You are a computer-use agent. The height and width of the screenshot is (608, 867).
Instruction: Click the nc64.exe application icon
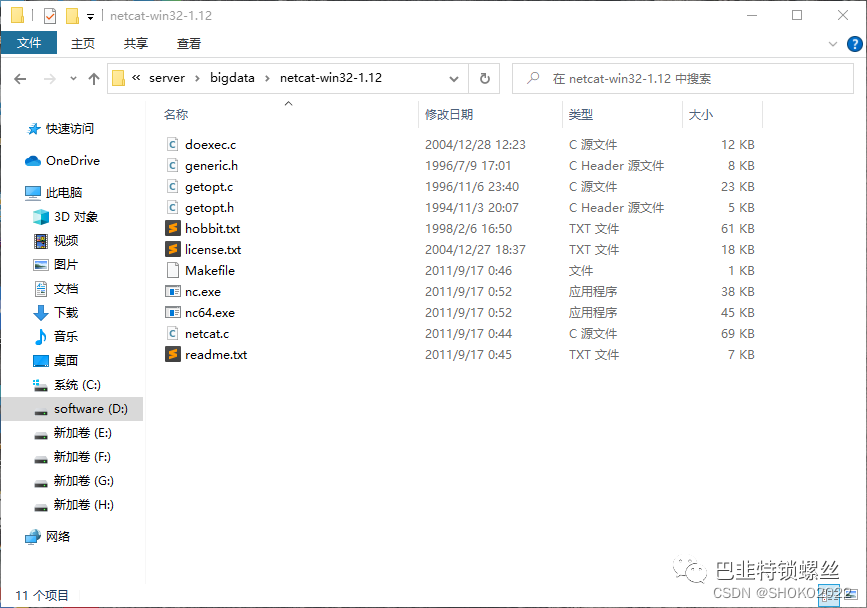pyautogui.click(x=173, y=312)
